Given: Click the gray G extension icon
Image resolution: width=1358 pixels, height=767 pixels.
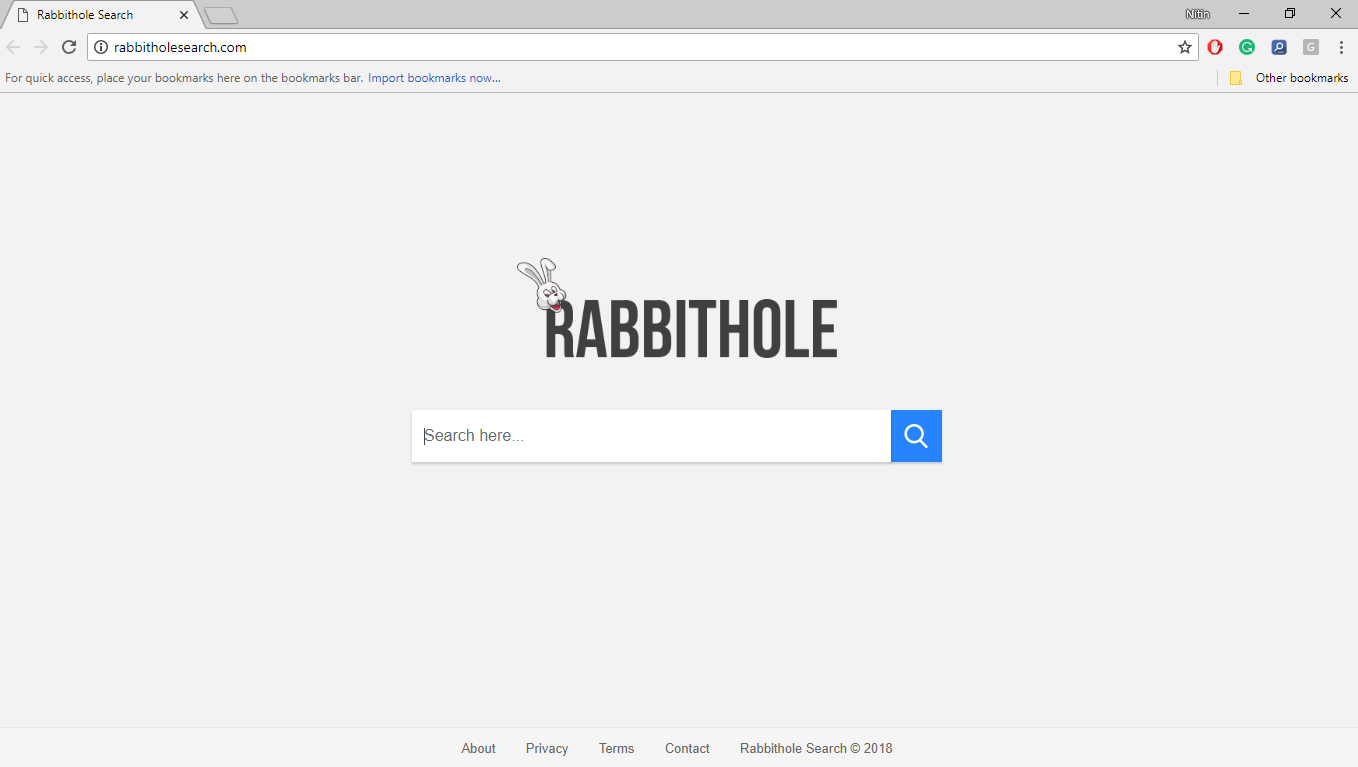Looking at the screenshot, I should [x=1310, y=46].
